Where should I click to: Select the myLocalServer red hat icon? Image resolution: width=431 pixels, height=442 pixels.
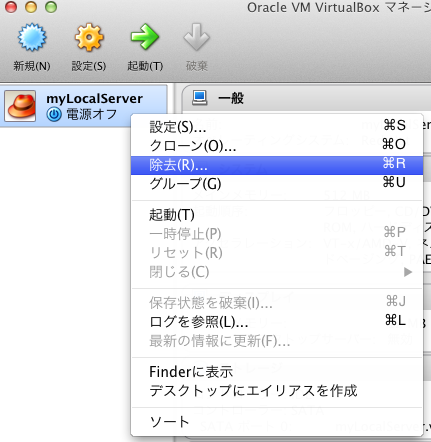[x=20, y=106]
